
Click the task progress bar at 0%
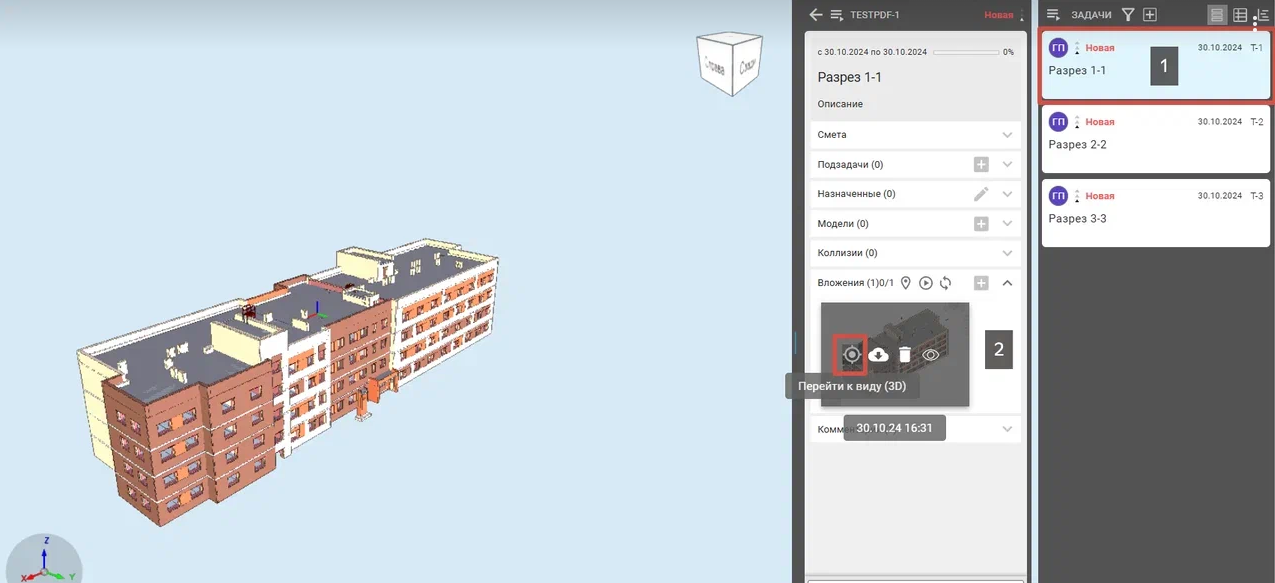[x=965, y=52]
